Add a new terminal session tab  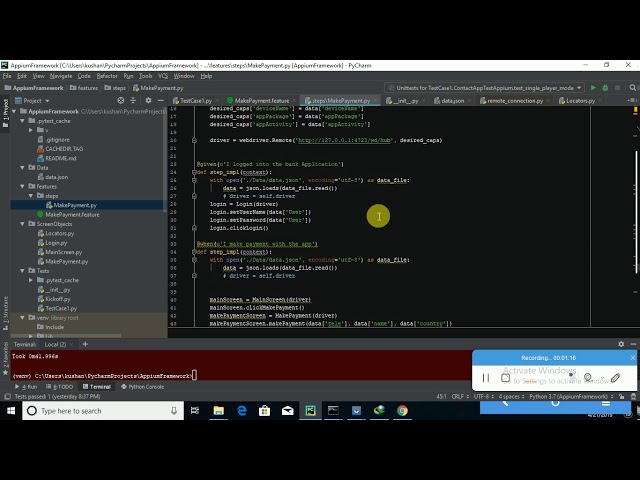pos(85,344)
